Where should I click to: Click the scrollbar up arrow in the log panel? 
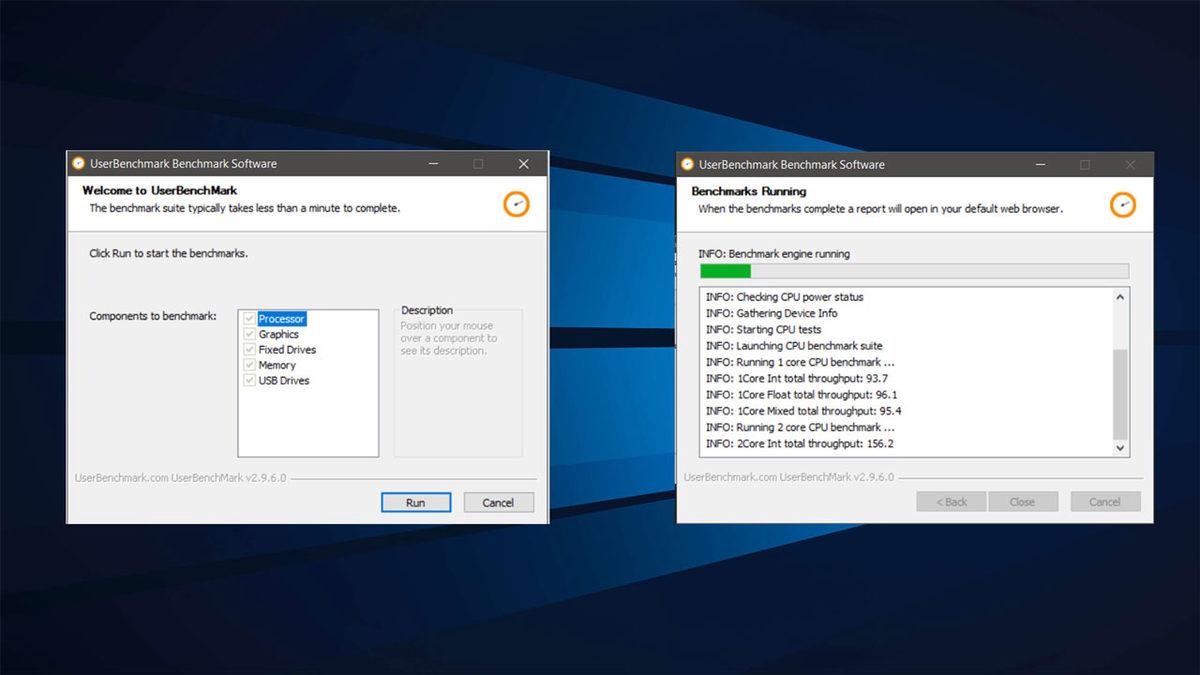pos(1121,295)
